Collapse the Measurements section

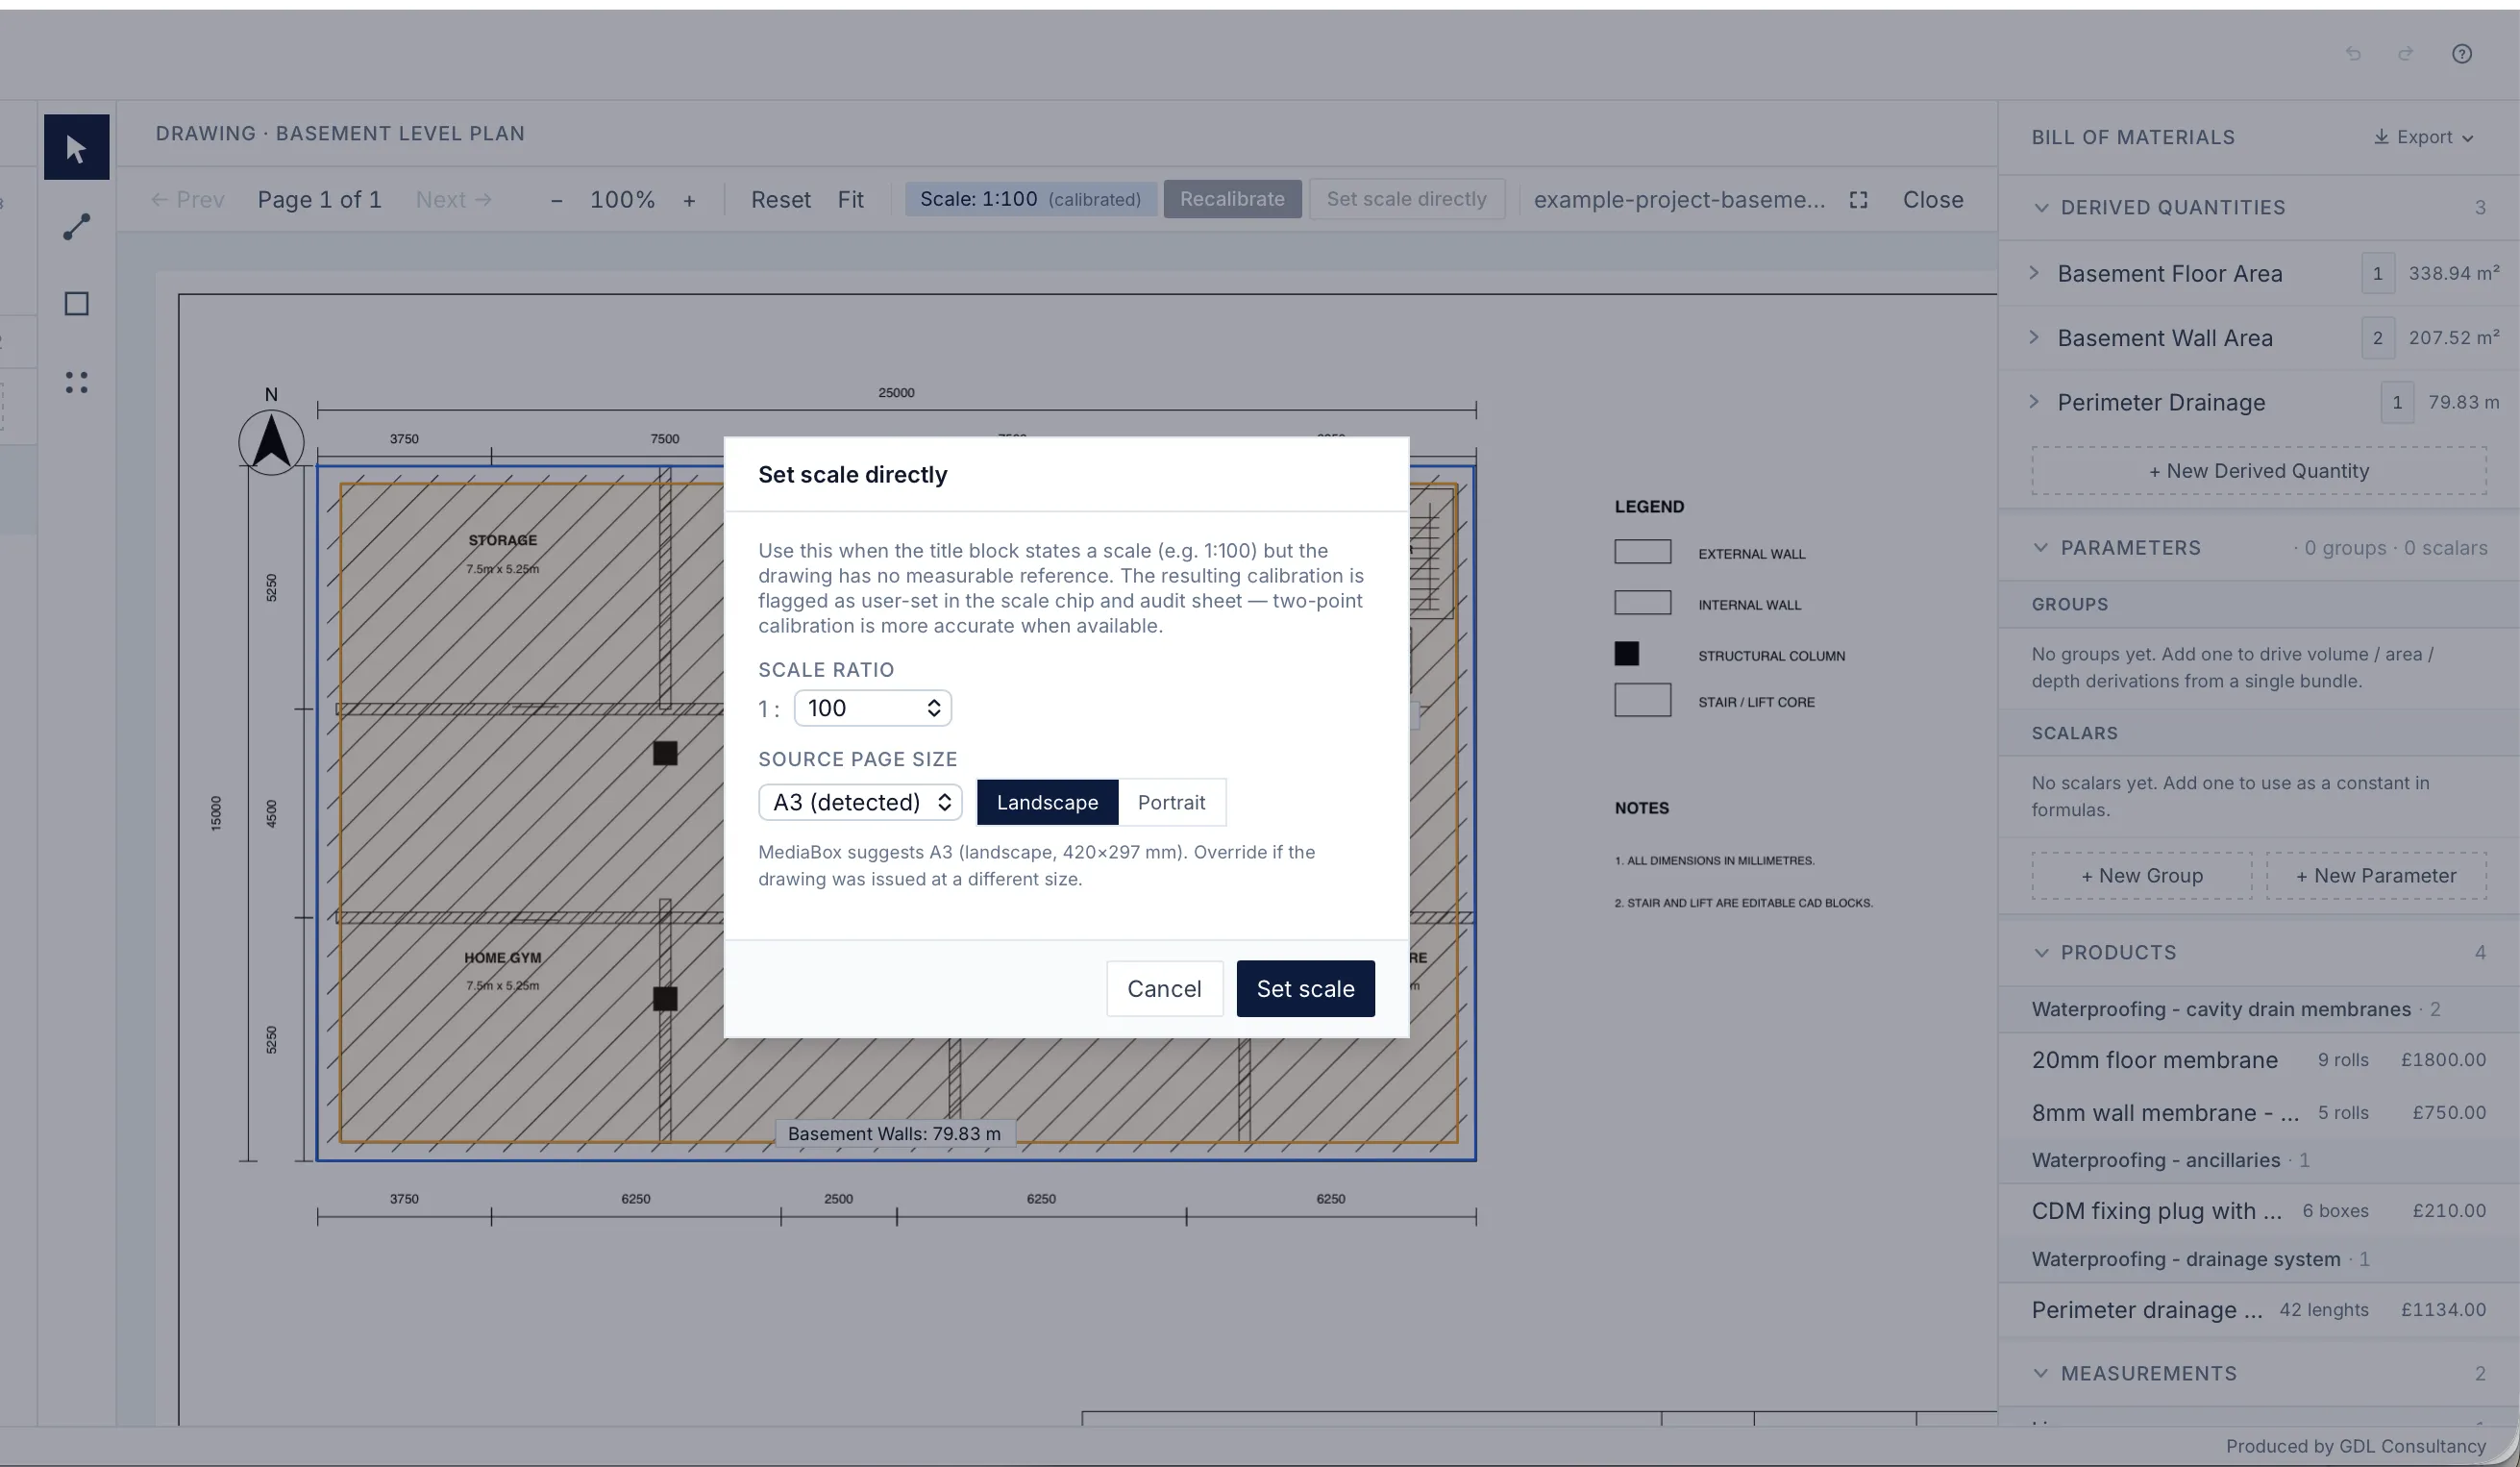tap(2040, 1374)
